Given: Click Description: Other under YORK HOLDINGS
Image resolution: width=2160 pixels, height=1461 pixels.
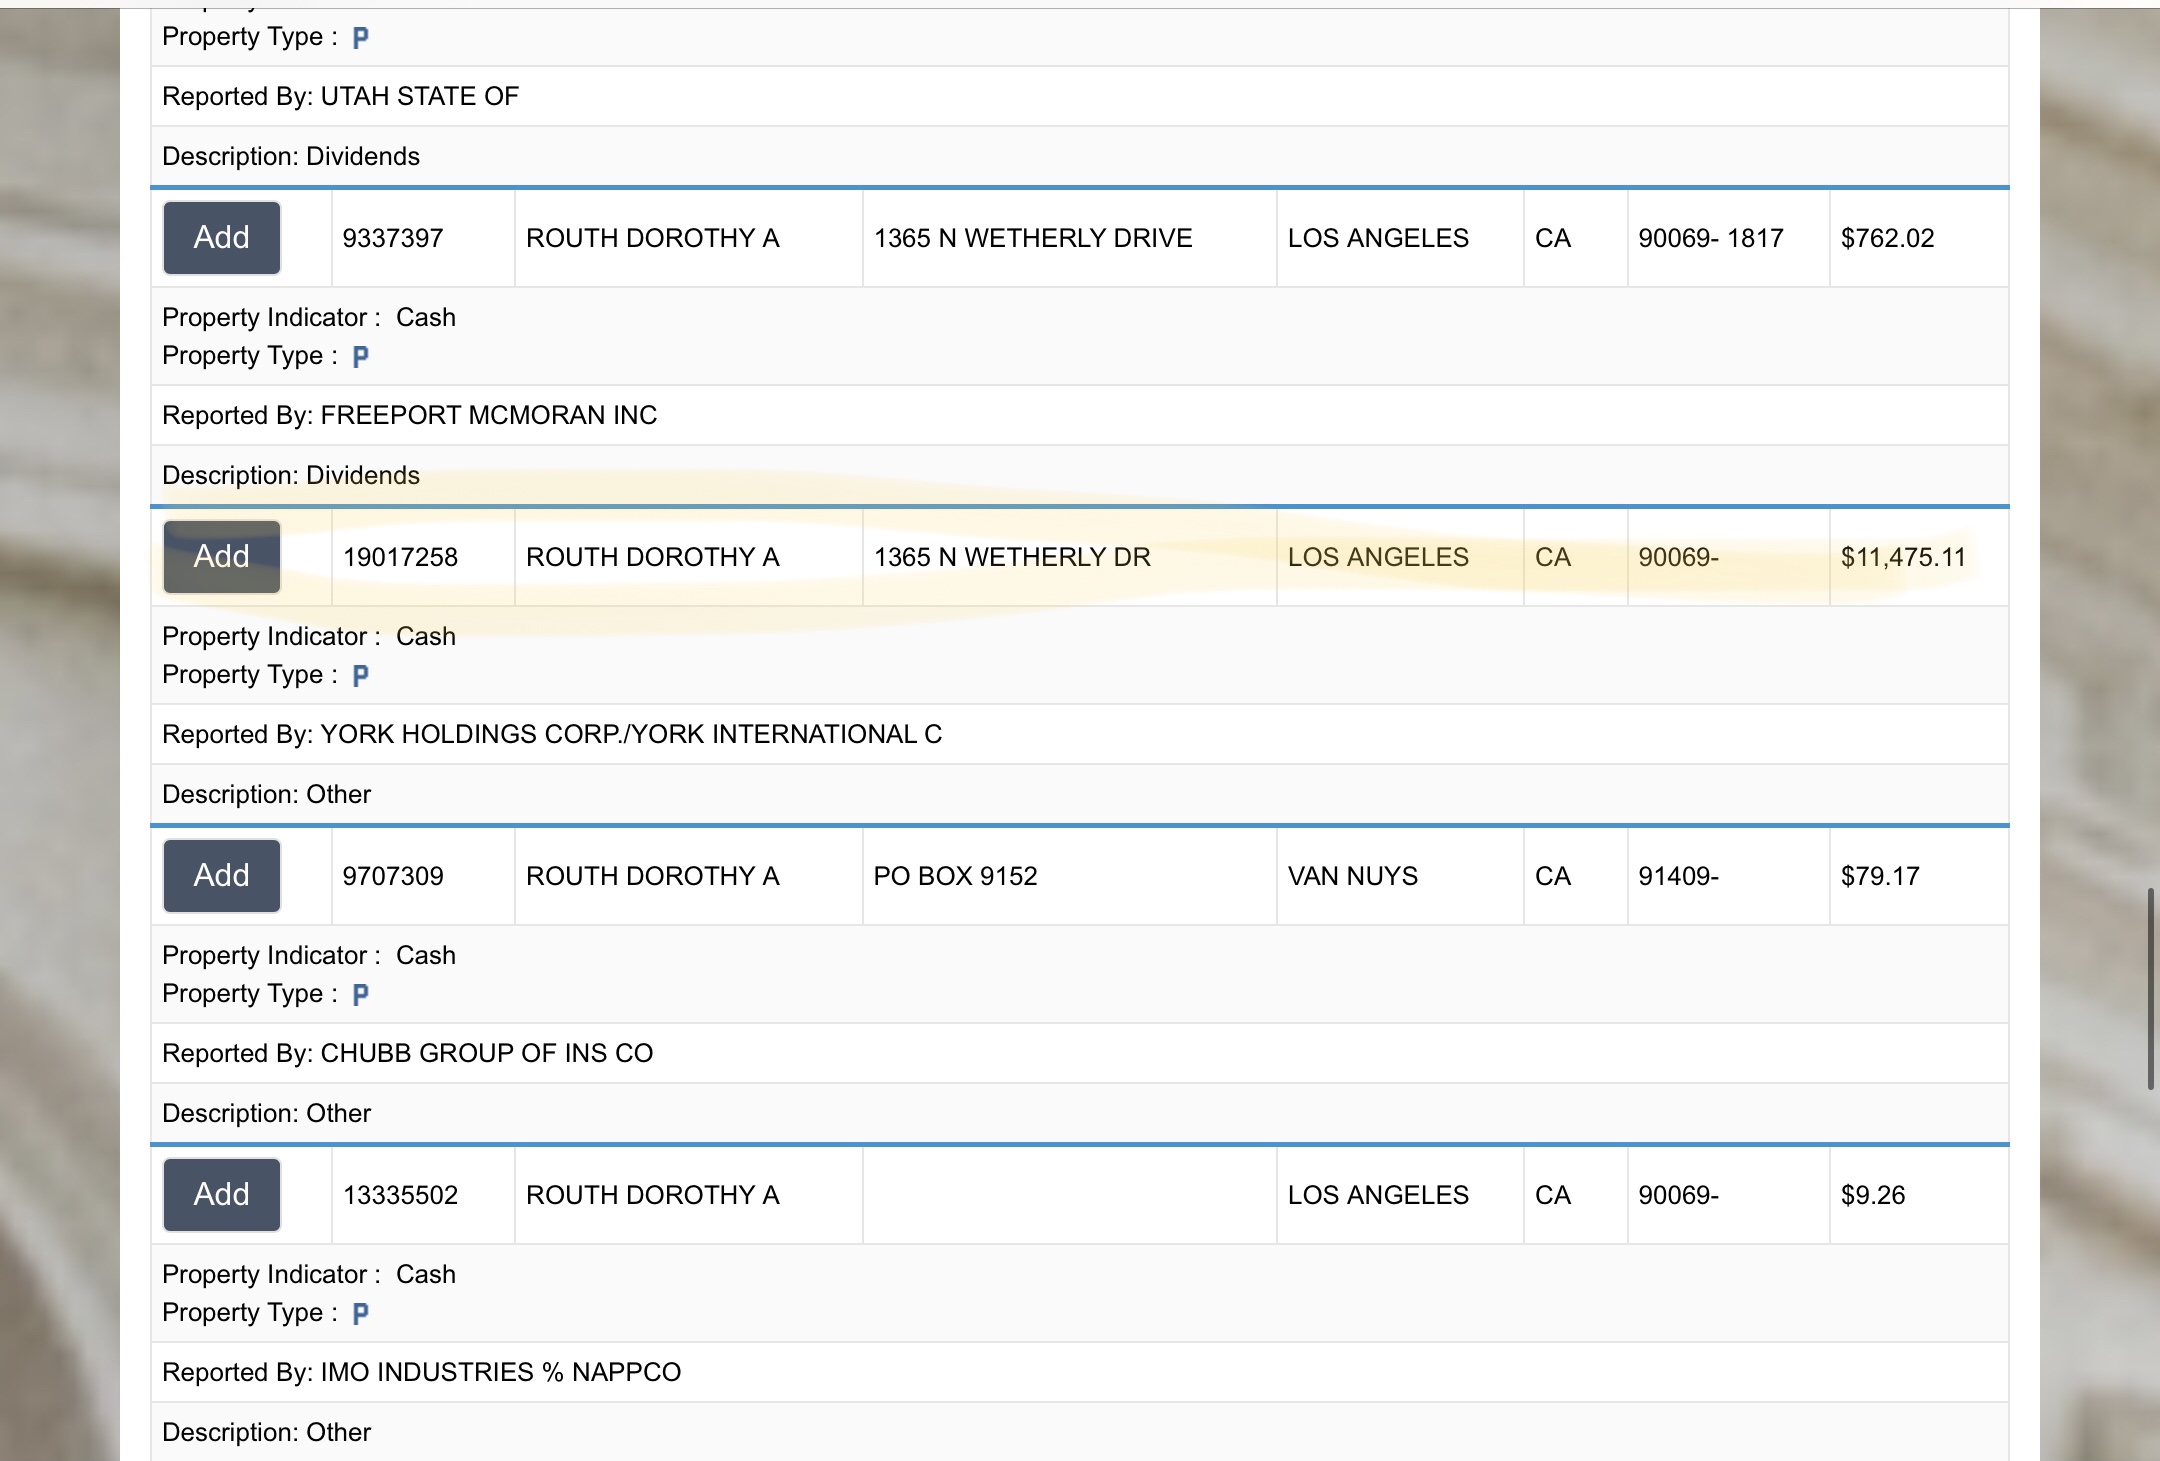Looking at the screenshot, I should pos(267,794).
